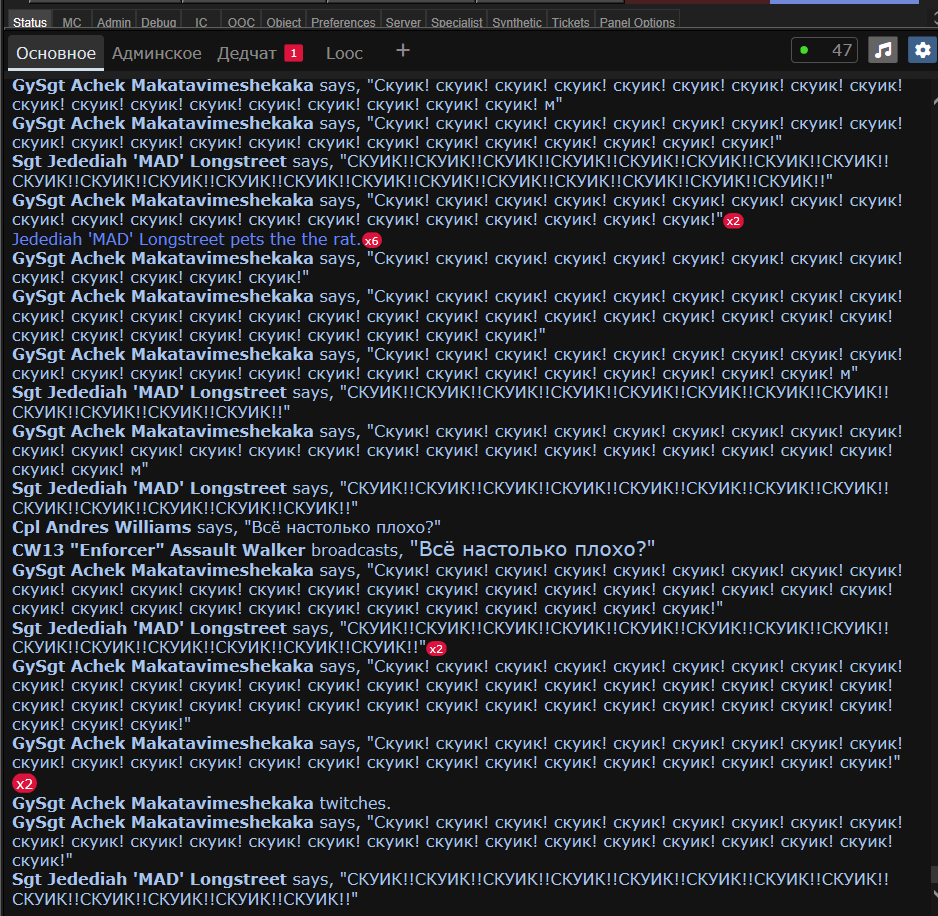Switch to the Дедчат chat tab

point(247,53)
